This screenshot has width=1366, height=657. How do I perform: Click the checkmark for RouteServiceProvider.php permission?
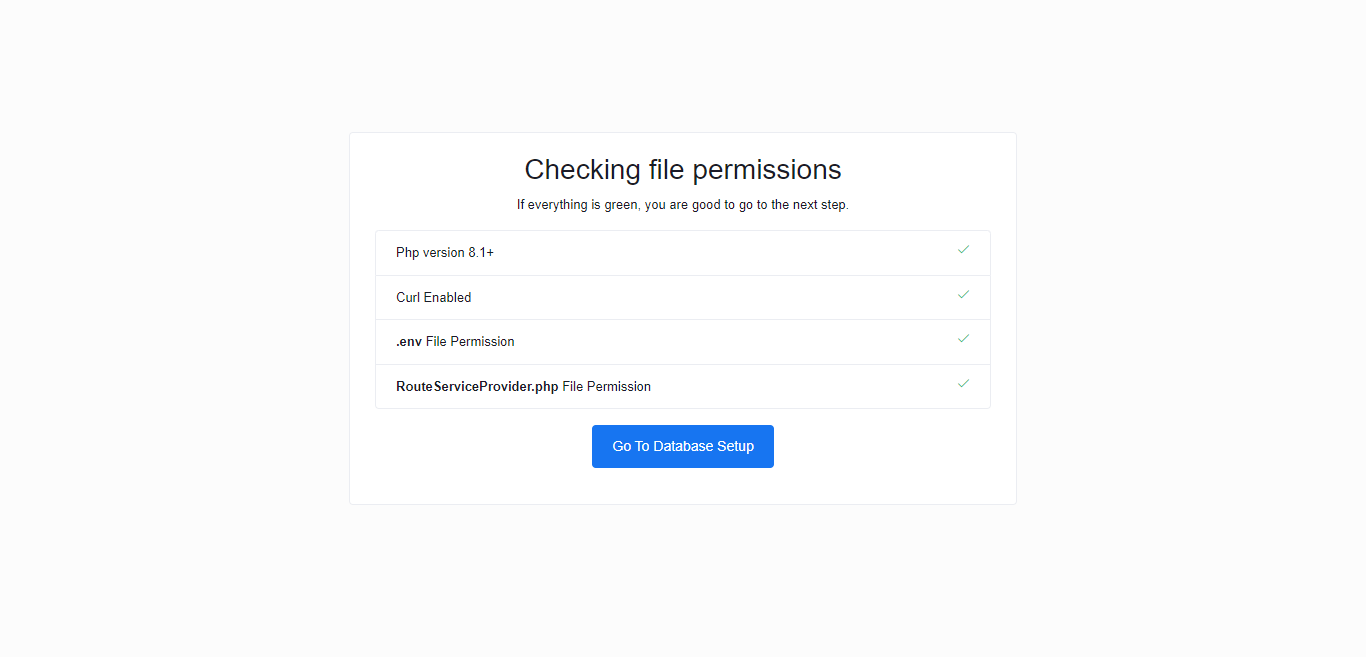coord(963,383)
